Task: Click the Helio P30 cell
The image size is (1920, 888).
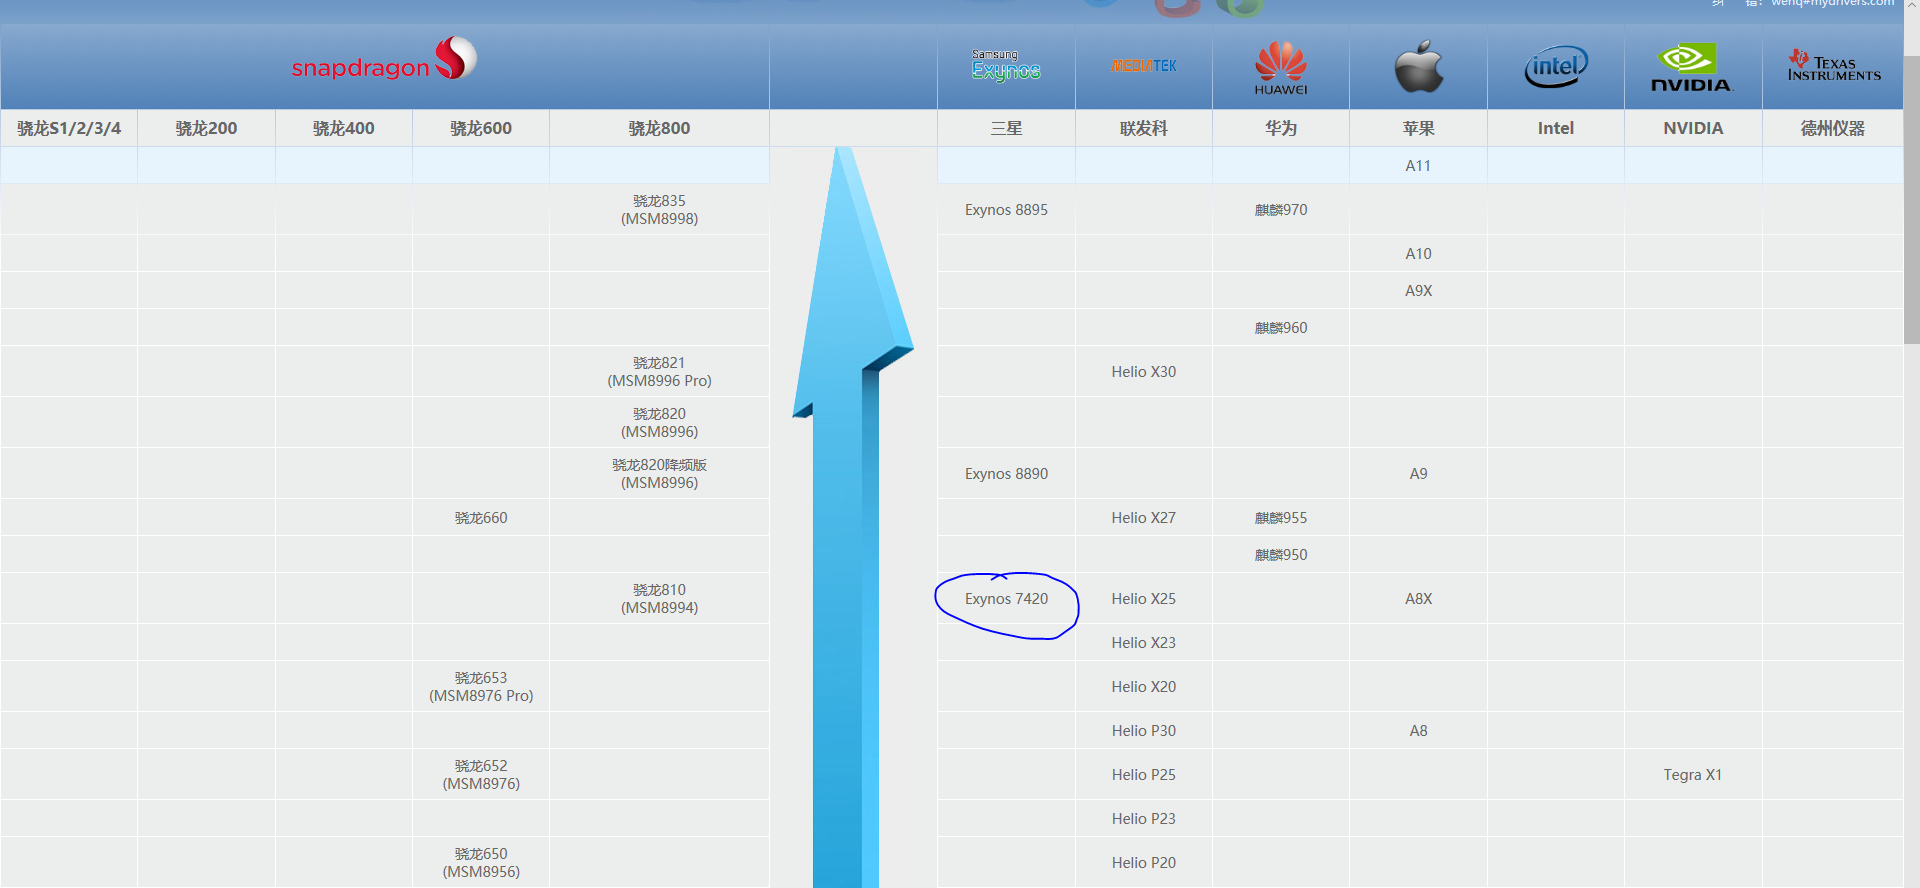Action: click(x=1144, y=731)
